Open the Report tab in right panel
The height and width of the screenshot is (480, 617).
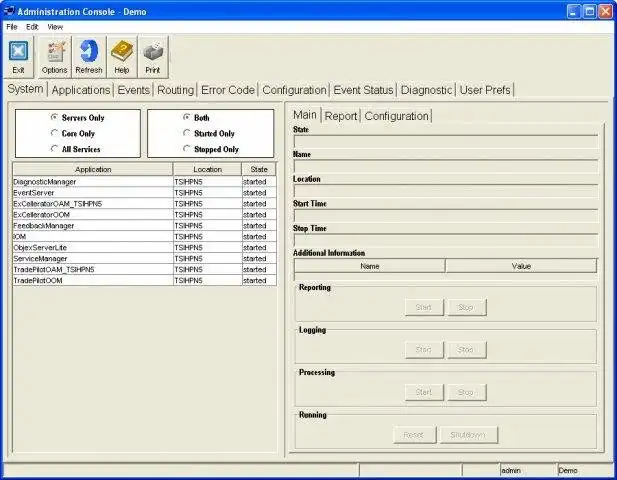pyautogui.click(x=341, y=116)
